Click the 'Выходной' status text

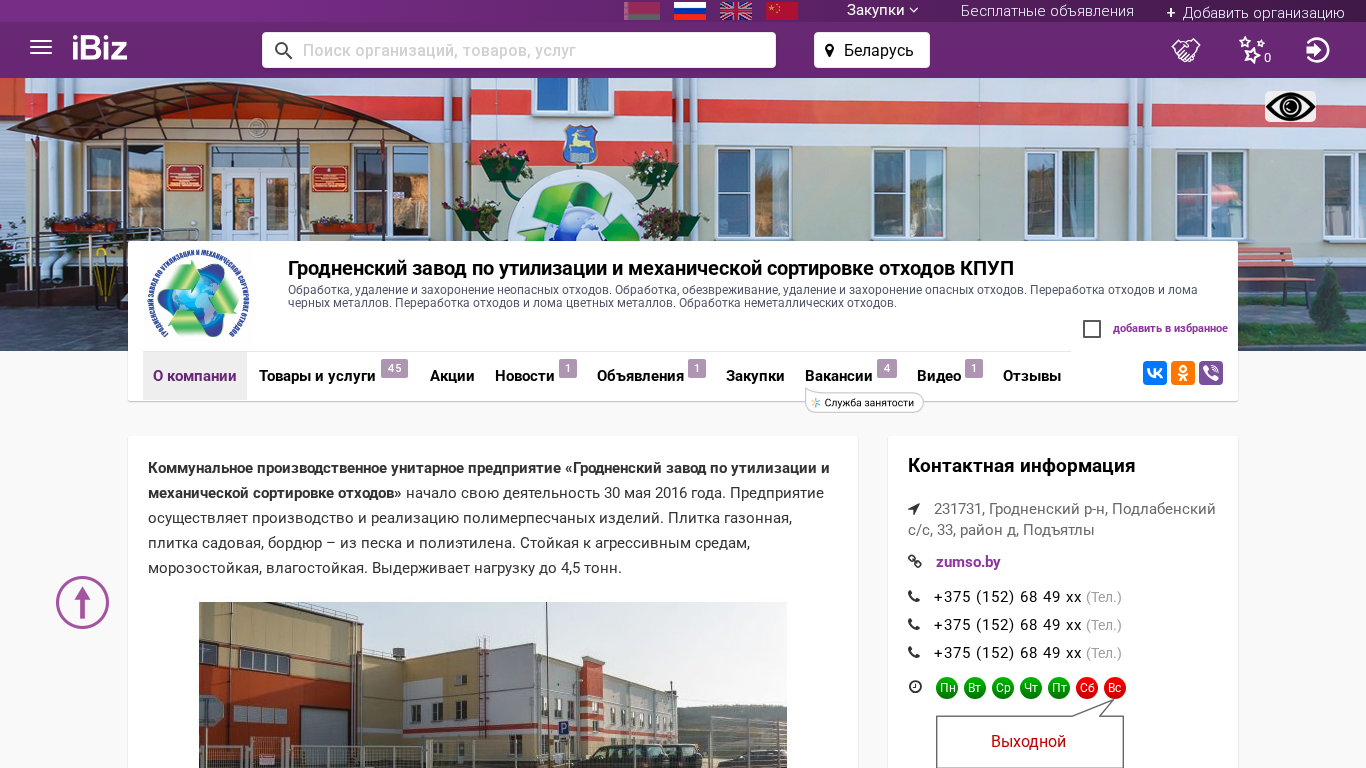click(1028, 742)
